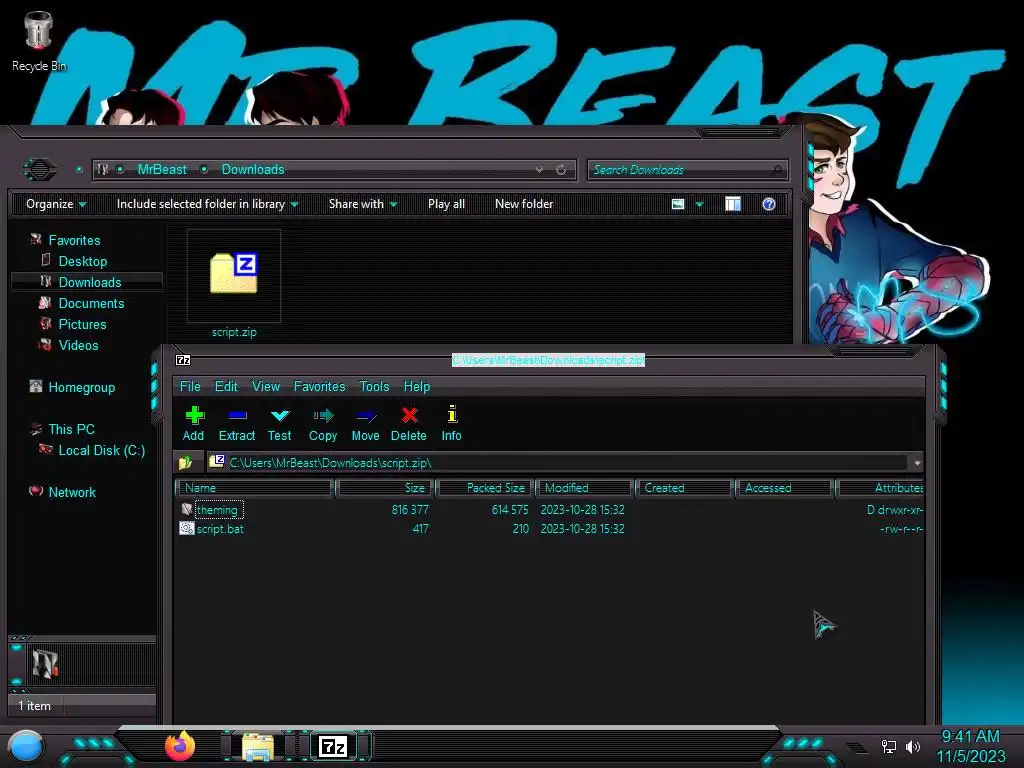Click the red Delete icon in 7-Zip

click(x=409, y=415)
